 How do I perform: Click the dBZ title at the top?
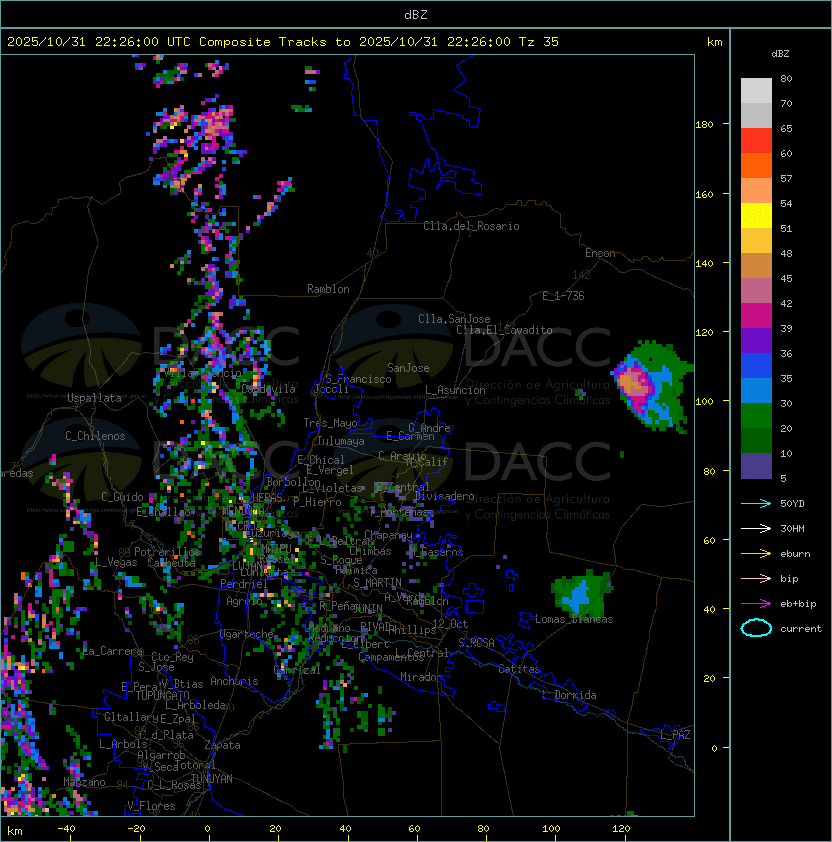(416, 14)
